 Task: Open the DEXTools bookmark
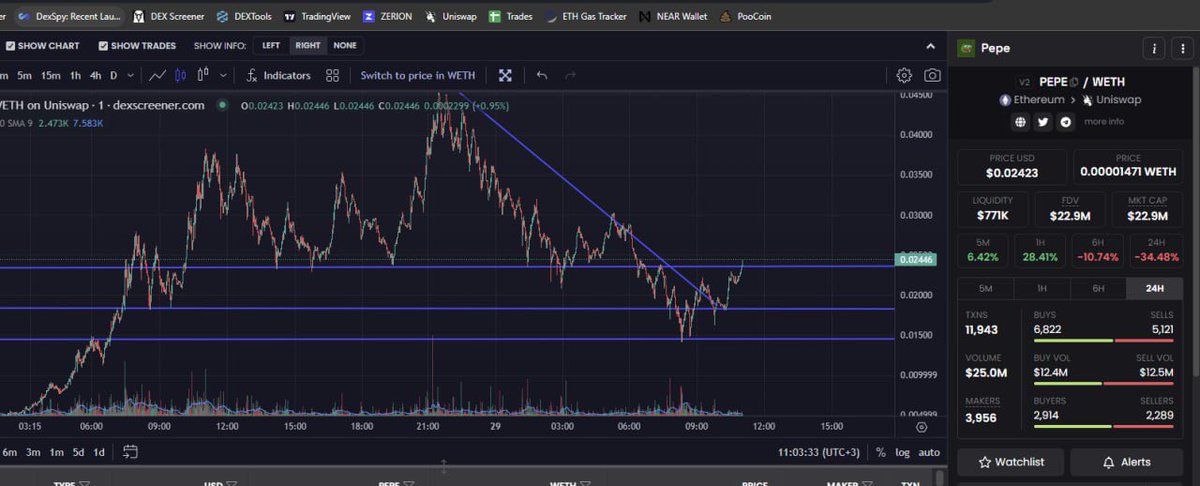point(243,16)
